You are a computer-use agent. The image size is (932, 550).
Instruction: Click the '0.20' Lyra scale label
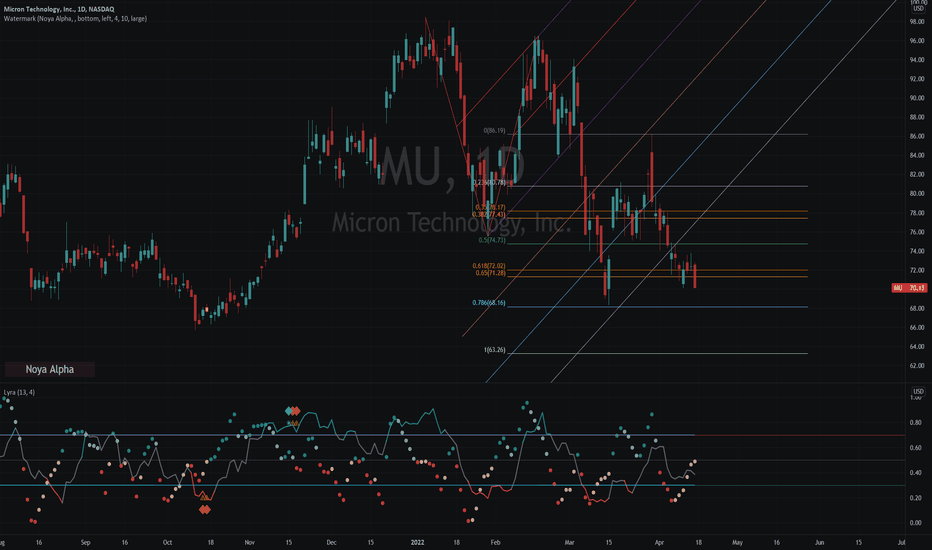point(915,498)
